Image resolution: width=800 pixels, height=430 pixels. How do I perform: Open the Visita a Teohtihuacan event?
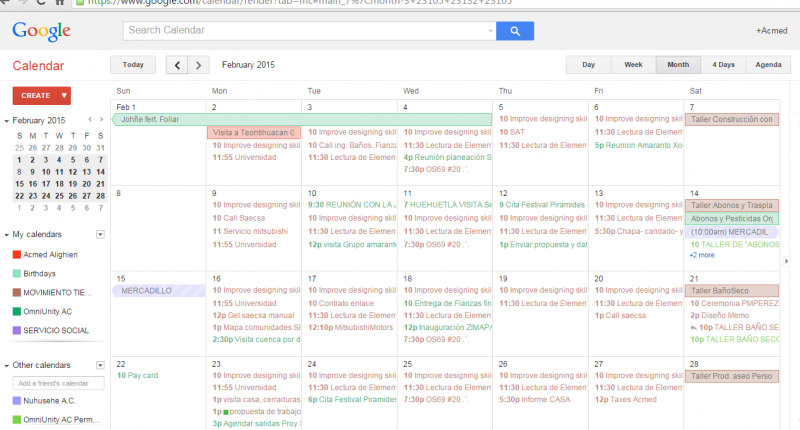coord(254,133)
